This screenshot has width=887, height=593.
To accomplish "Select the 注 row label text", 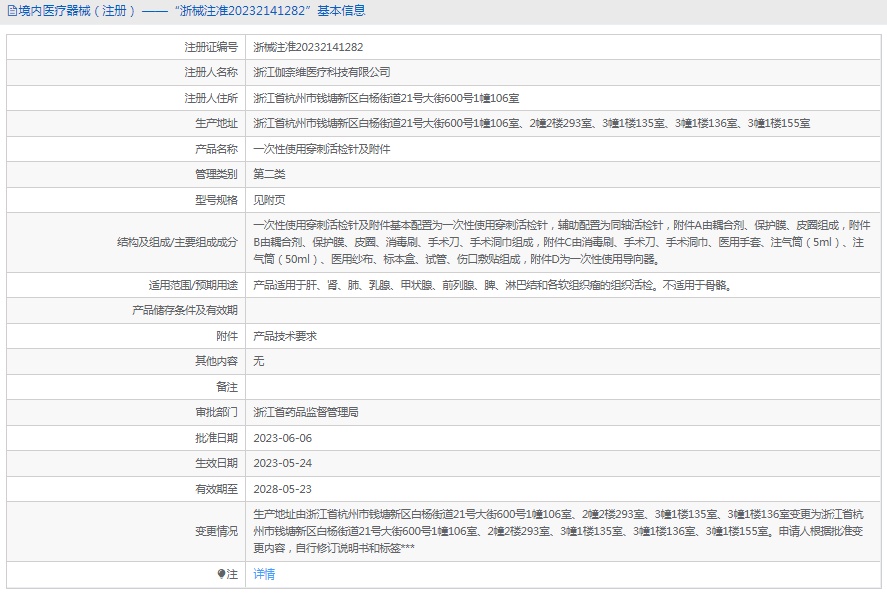I will click(232, 574).
